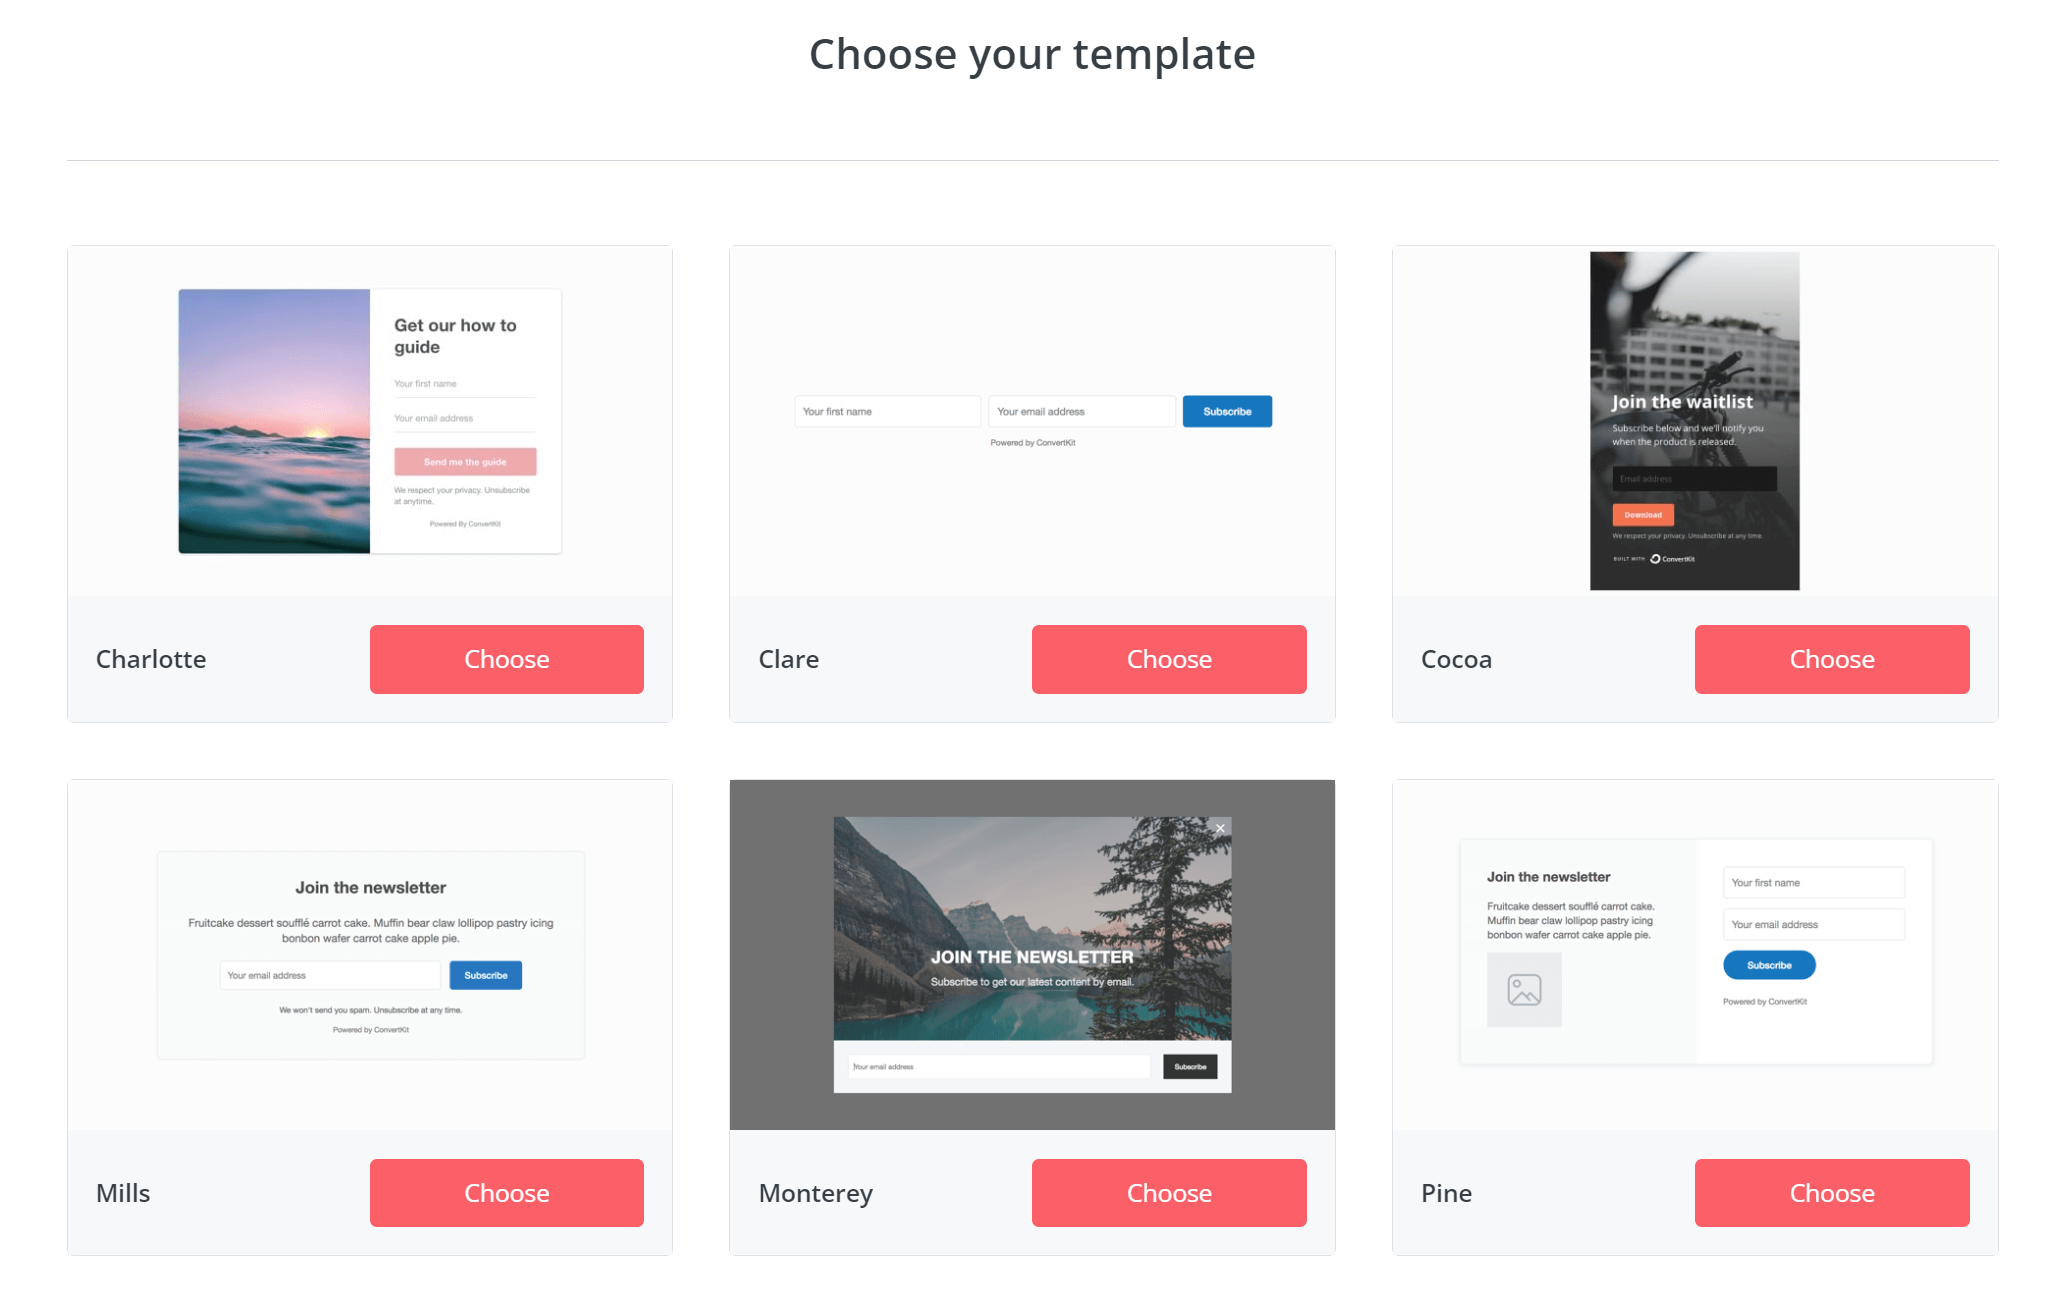The image size is (2068, 1296).
Task: Select Mills template by clicking Choose
Action: tap(506, 1191)
